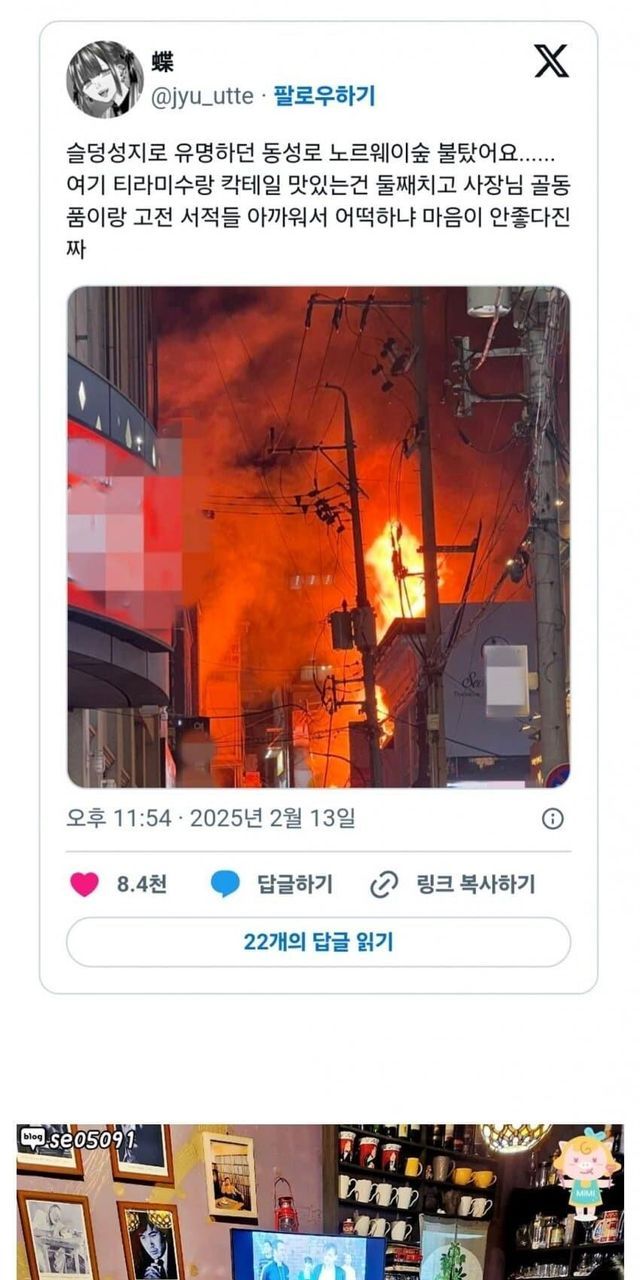Image resolution: width=640 pixels, height=1280 pixels.
Task: Click the 8.4천 likes count
Action: 142,884
